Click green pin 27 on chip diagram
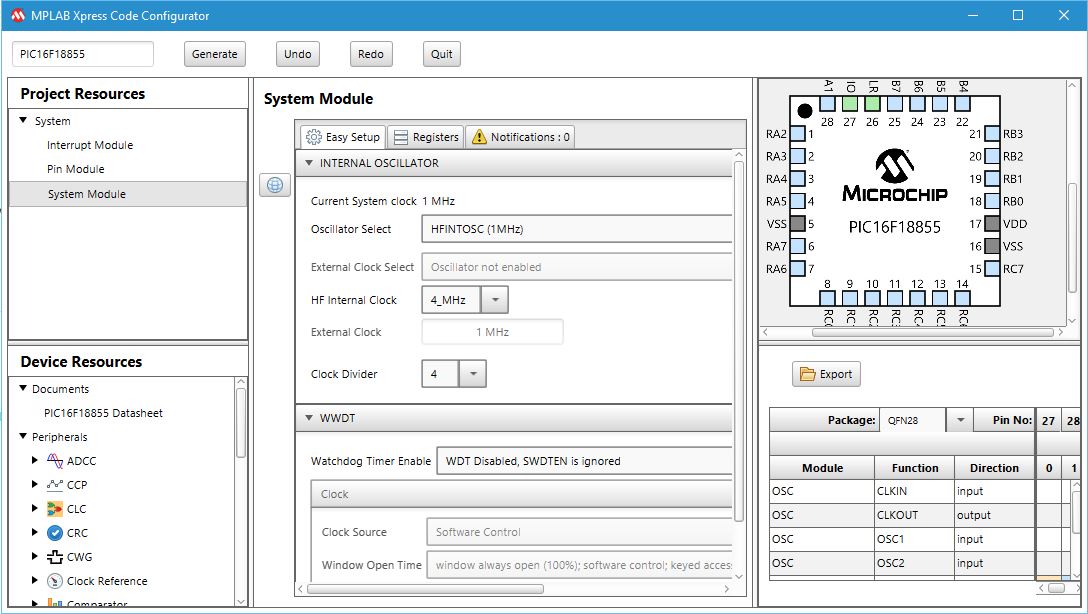Image resolution: width=1088 pixels, height=614 pixels. pyautogui.click(x=850, y=104)
